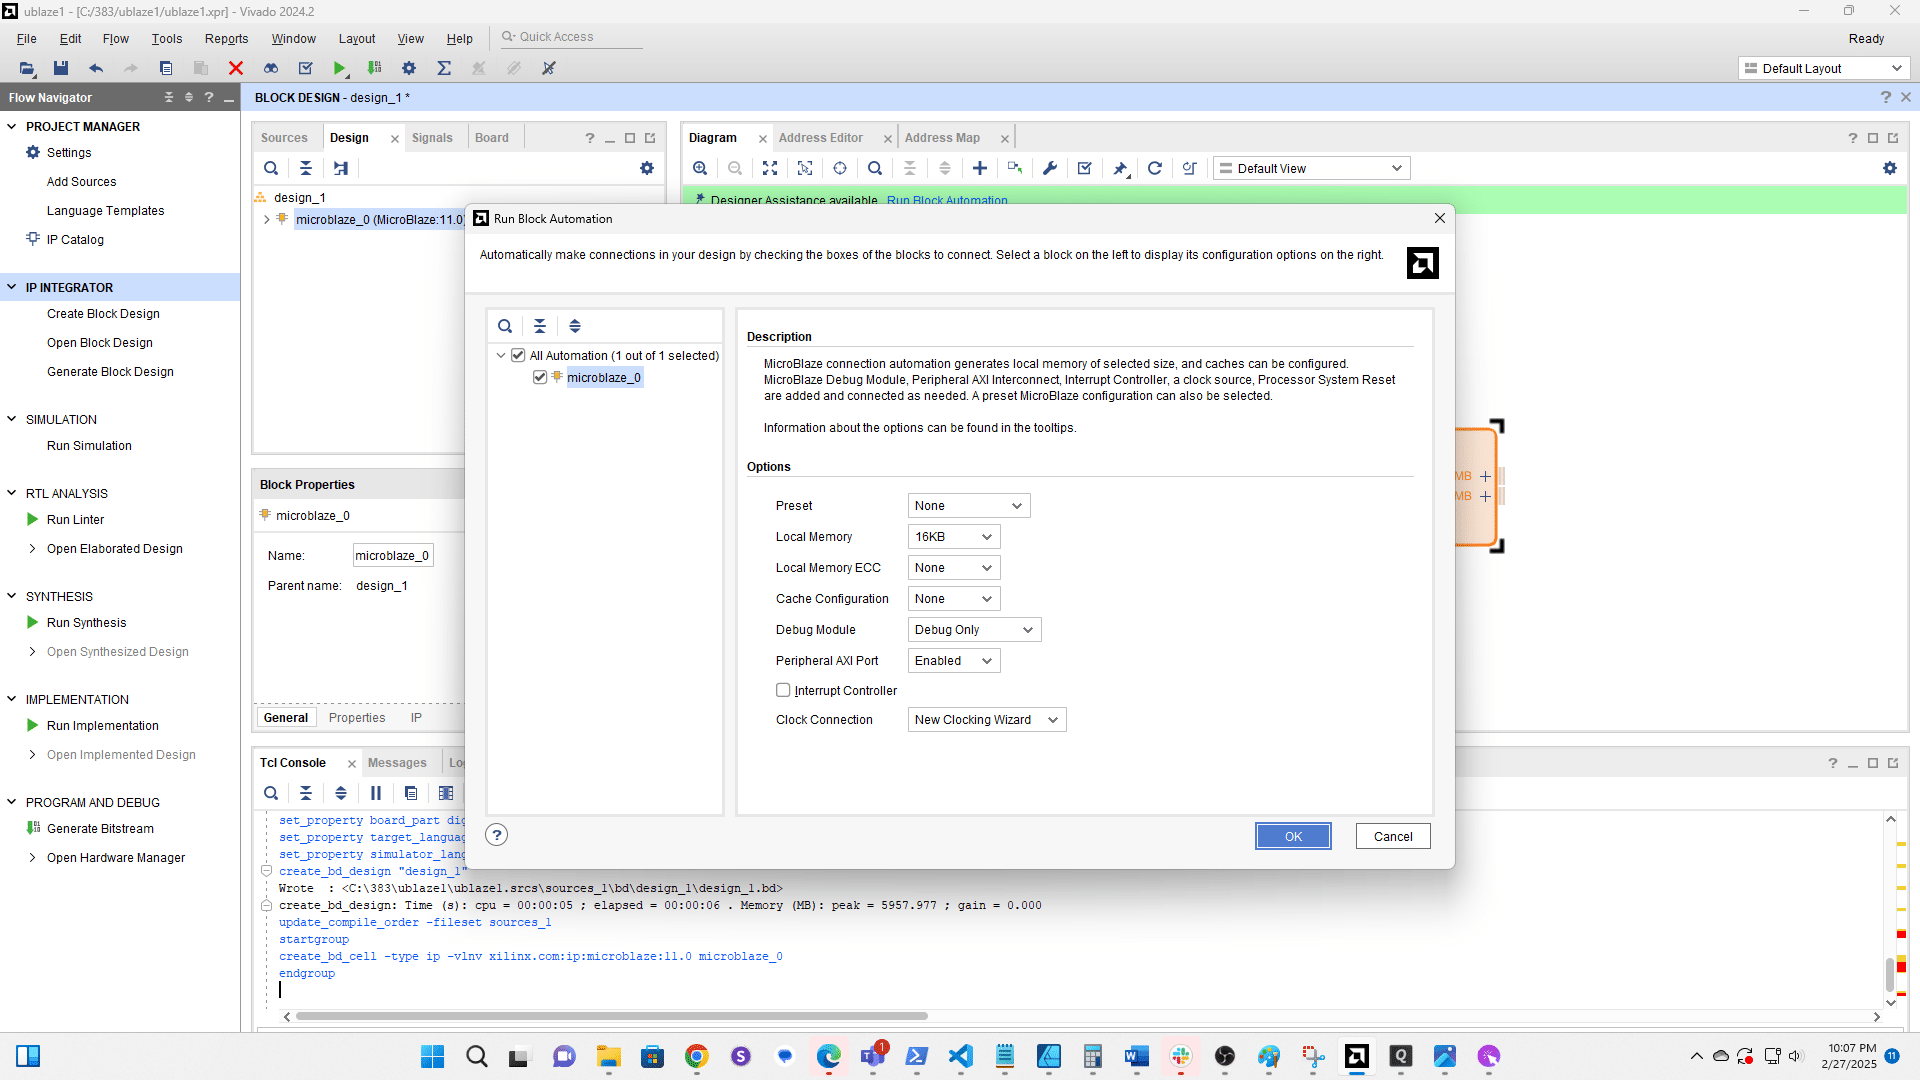The width and height of the screenshot is (1920, 1080).
Task: Click the Tcl Console horizontal scrollbar
Action: 611,1016
